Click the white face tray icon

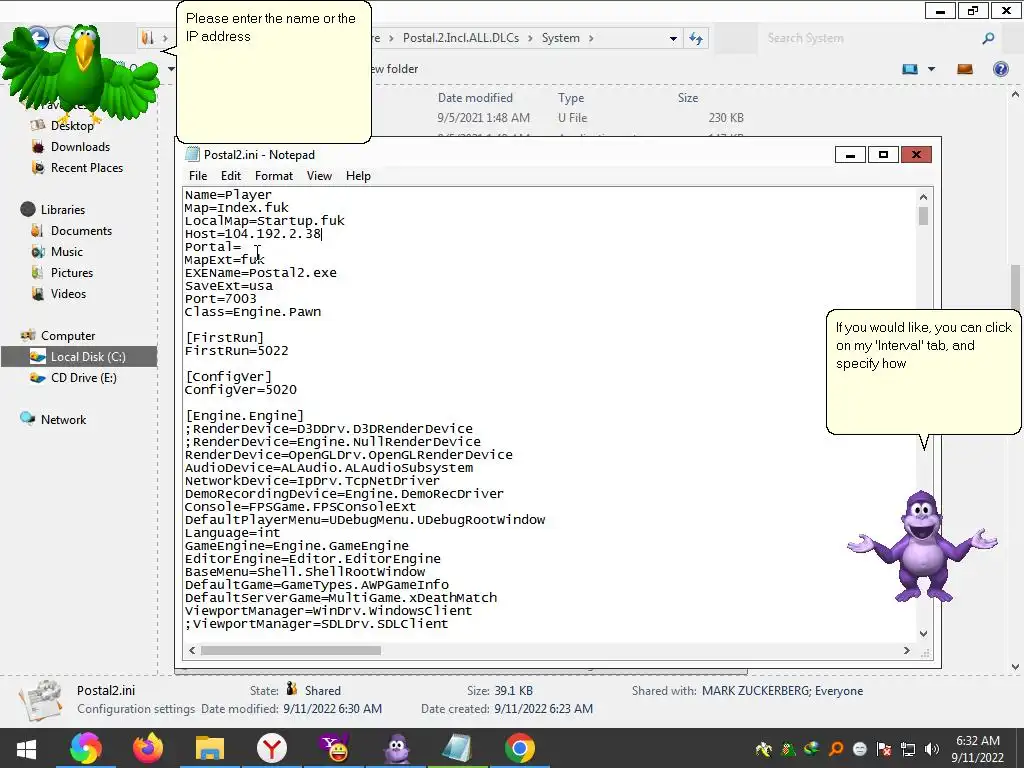coord(860,749)
